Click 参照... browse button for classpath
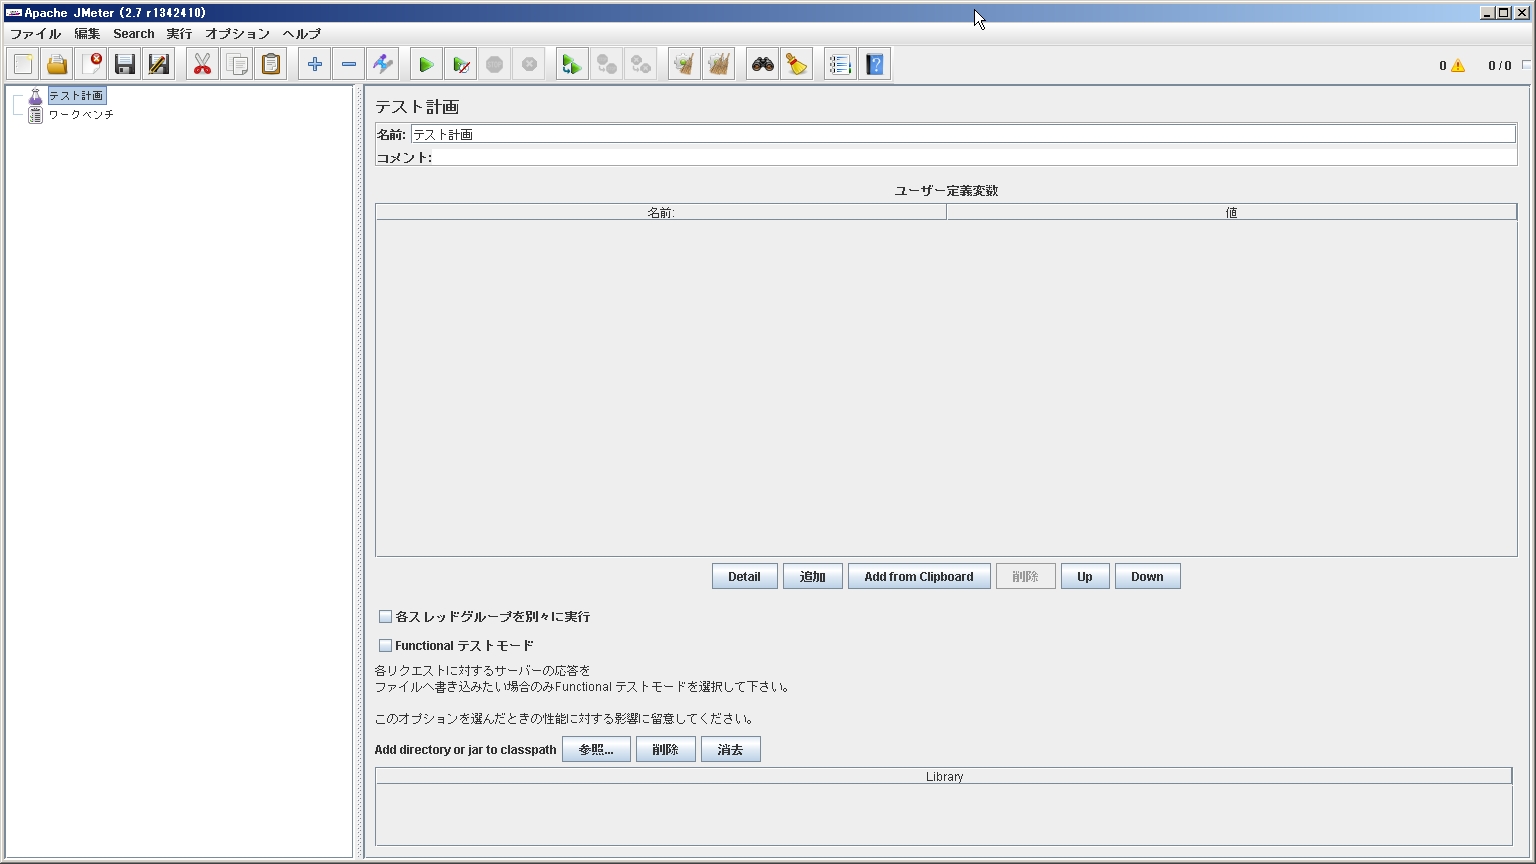This screenshot has height=864, width=1536. (596, 750)
